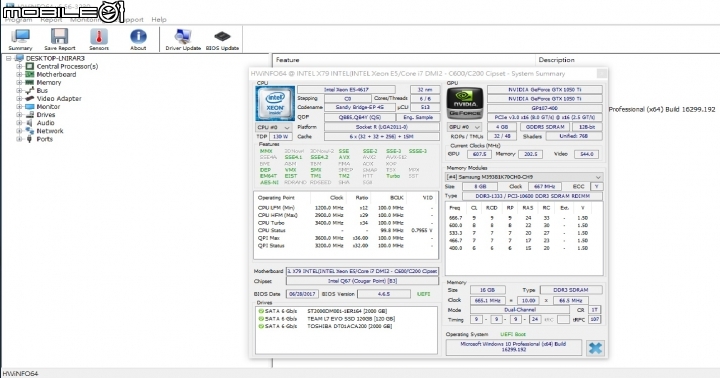Click the Sandy Bridge-EP 4S codename field
Image resolution: width=720 pixels, height=378 pixels.
coord(360,107)
